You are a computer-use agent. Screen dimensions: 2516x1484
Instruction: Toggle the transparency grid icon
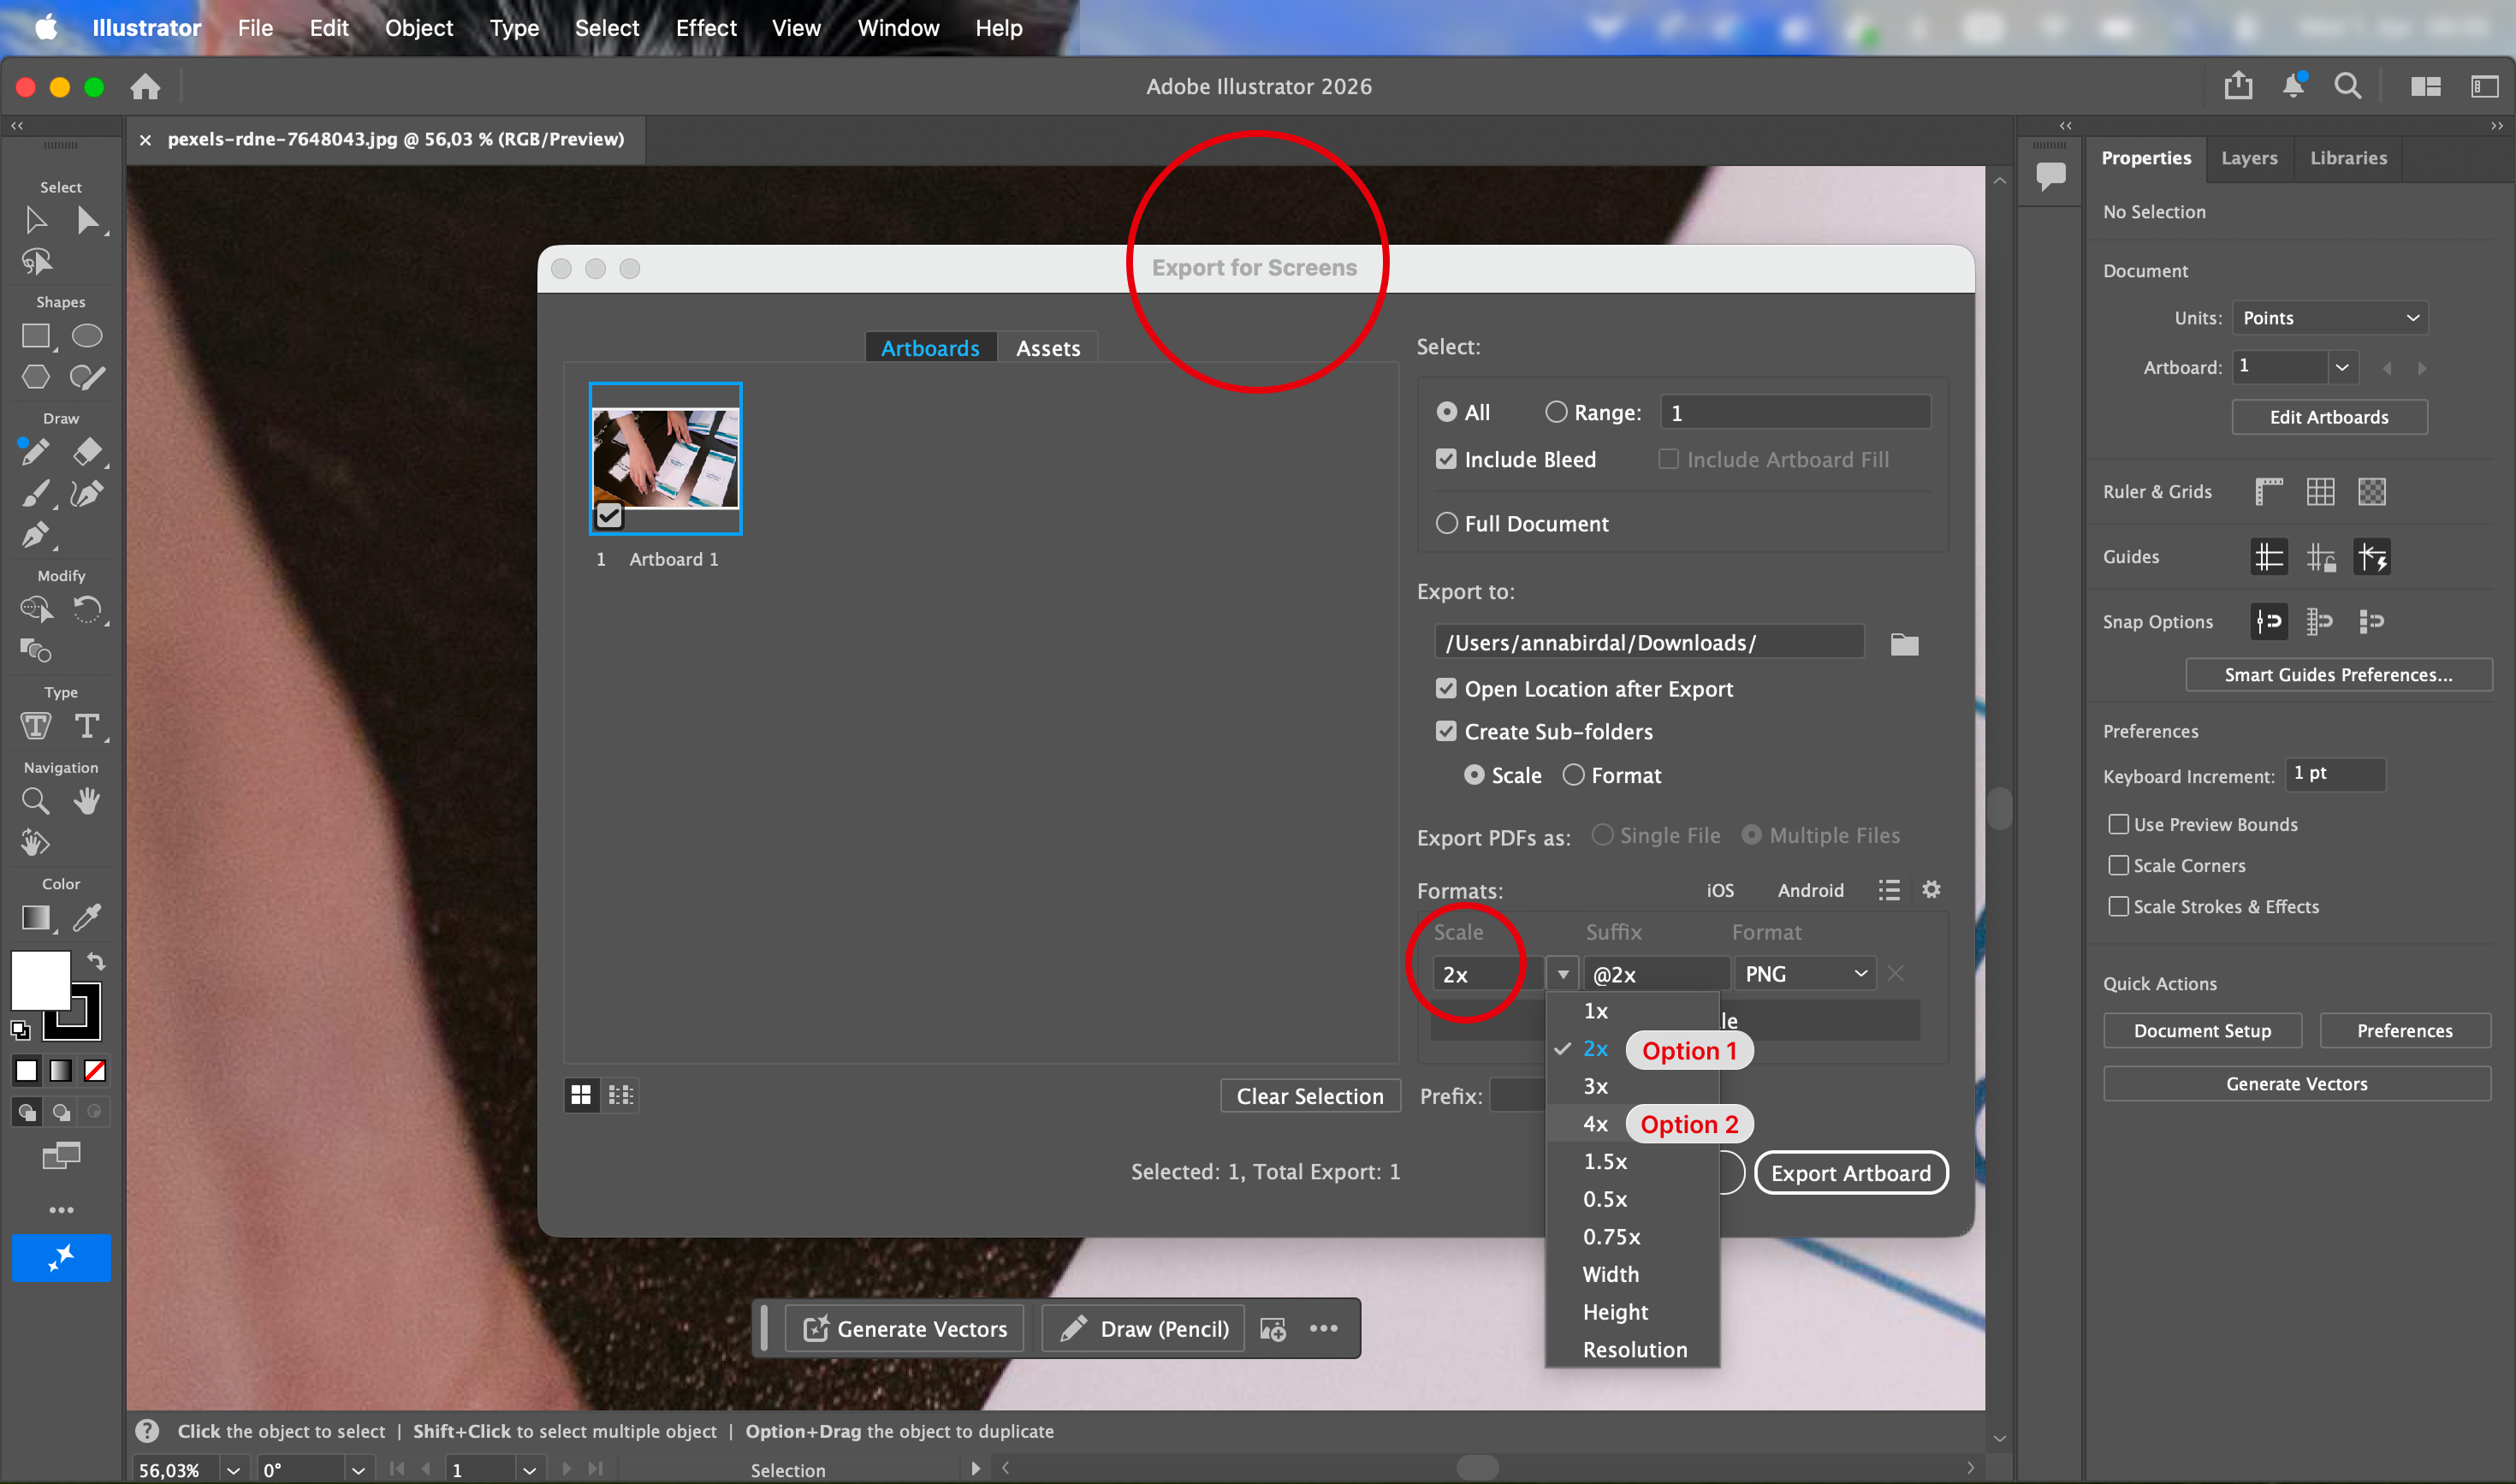[2371, 492]
